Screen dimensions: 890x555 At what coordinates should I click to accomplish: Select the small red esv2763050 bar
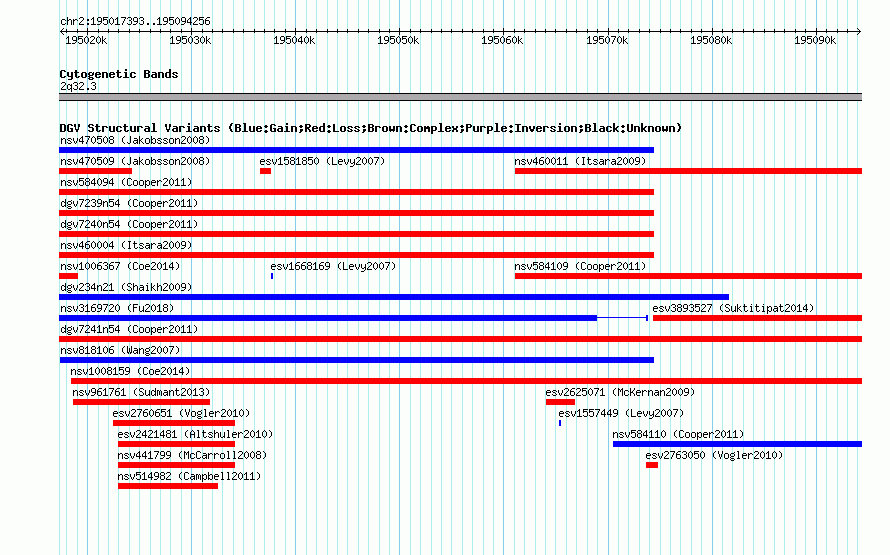(x=652, y=465)
